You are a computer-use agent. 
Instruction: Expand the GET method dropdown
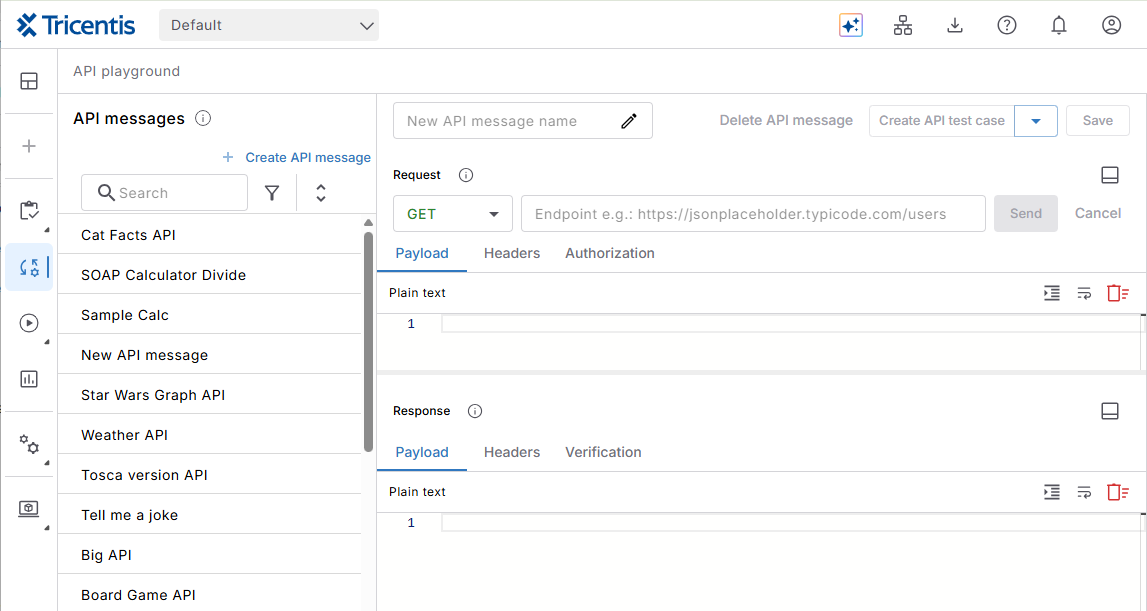click(454, 214)
